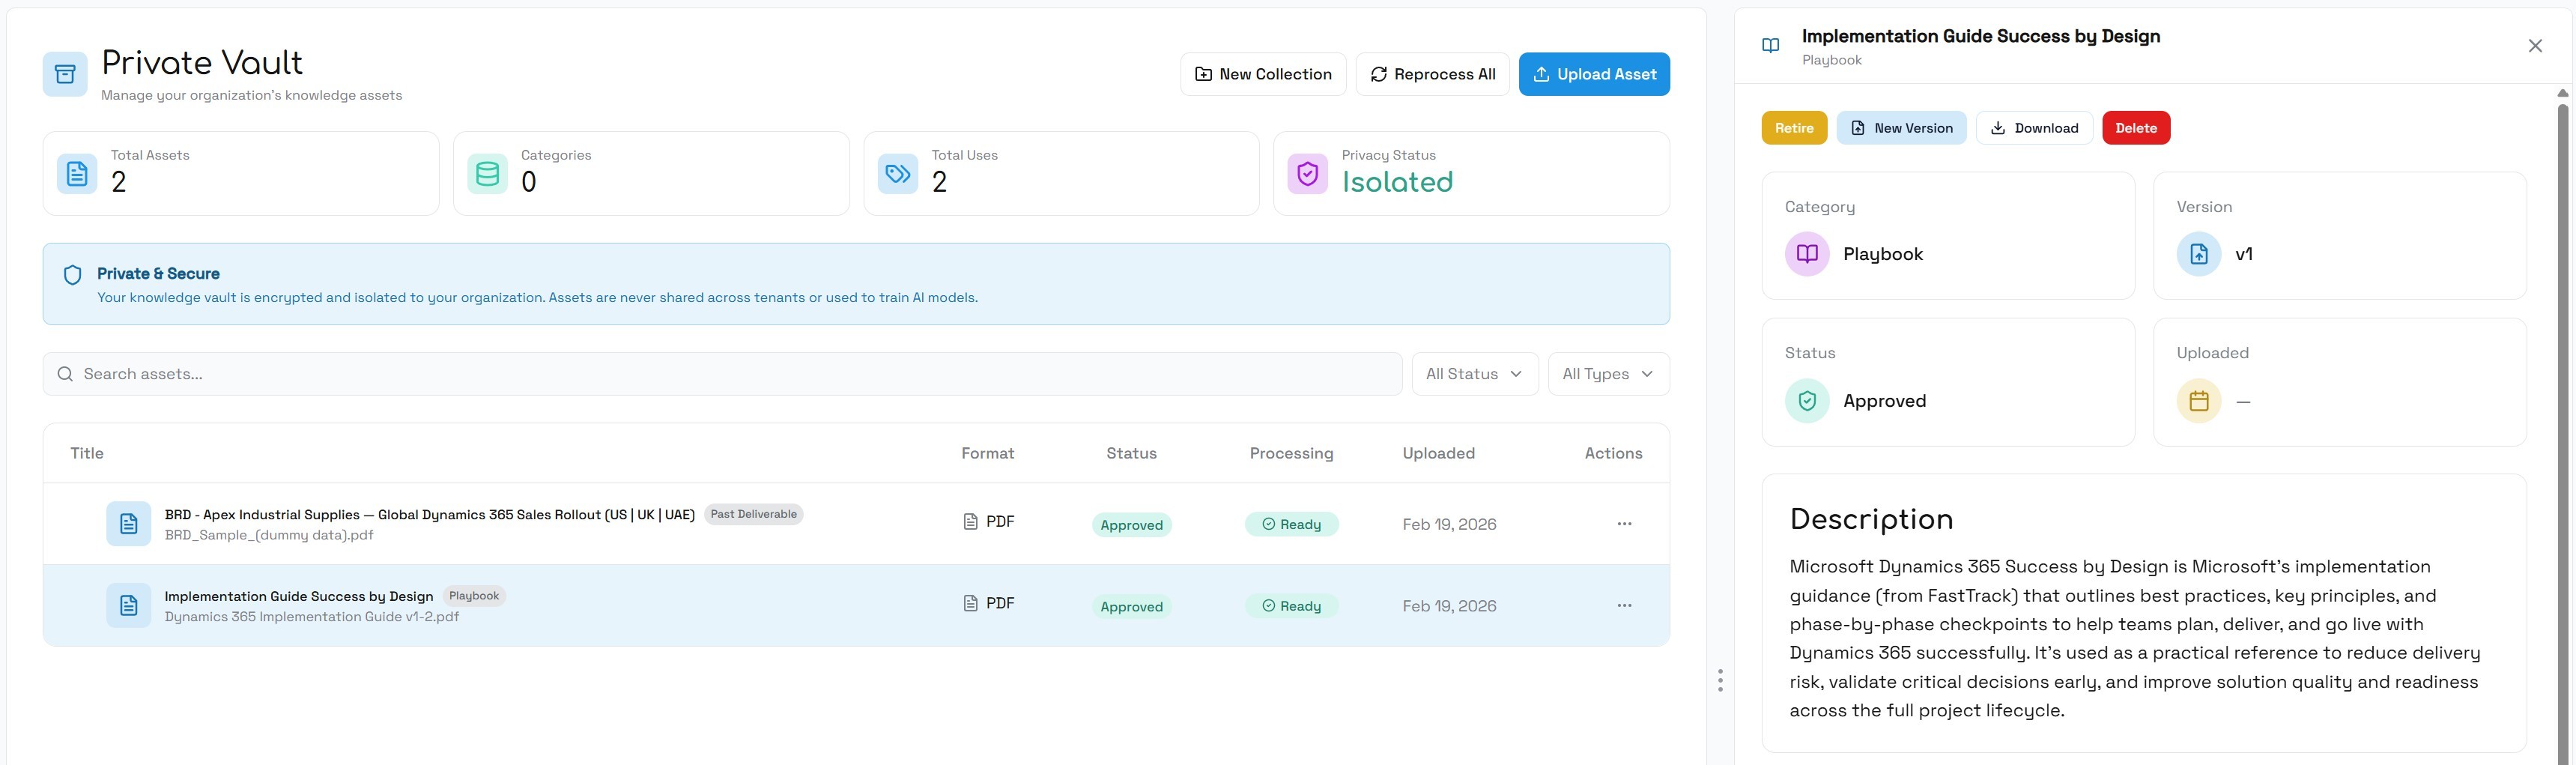The height and width of the screenshot is (765, 2576).
Task: Focus the Search assets input field
Action: point(722,374)
